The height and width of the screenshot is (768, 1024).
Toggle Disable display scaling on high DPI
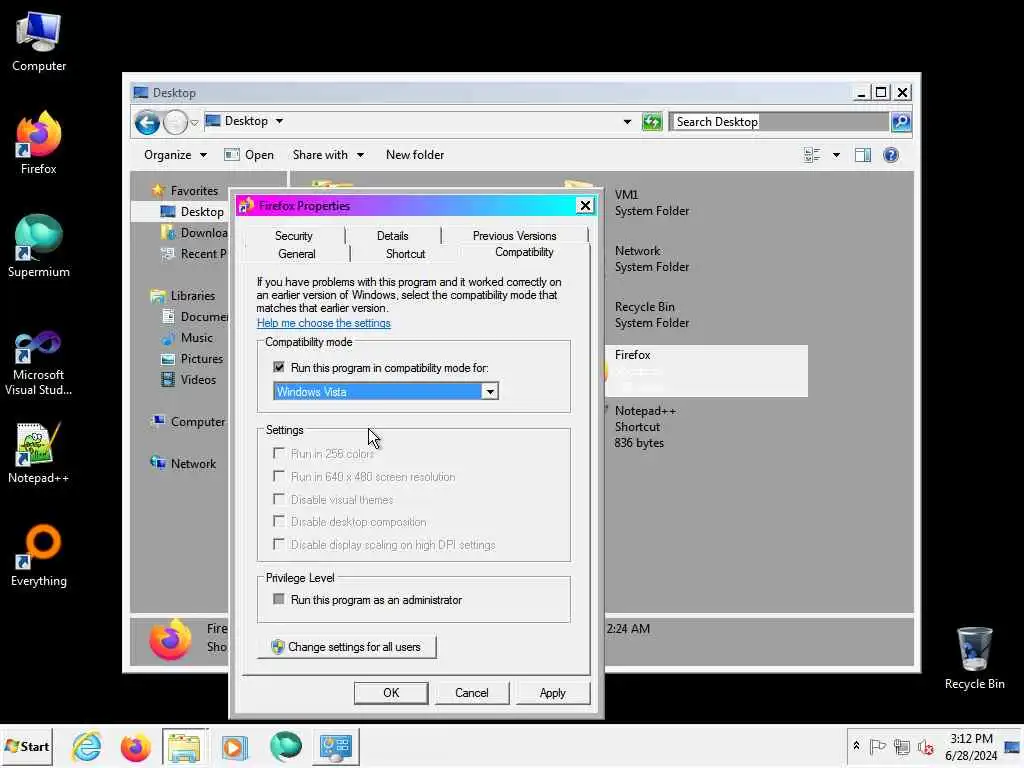(279, 544)
